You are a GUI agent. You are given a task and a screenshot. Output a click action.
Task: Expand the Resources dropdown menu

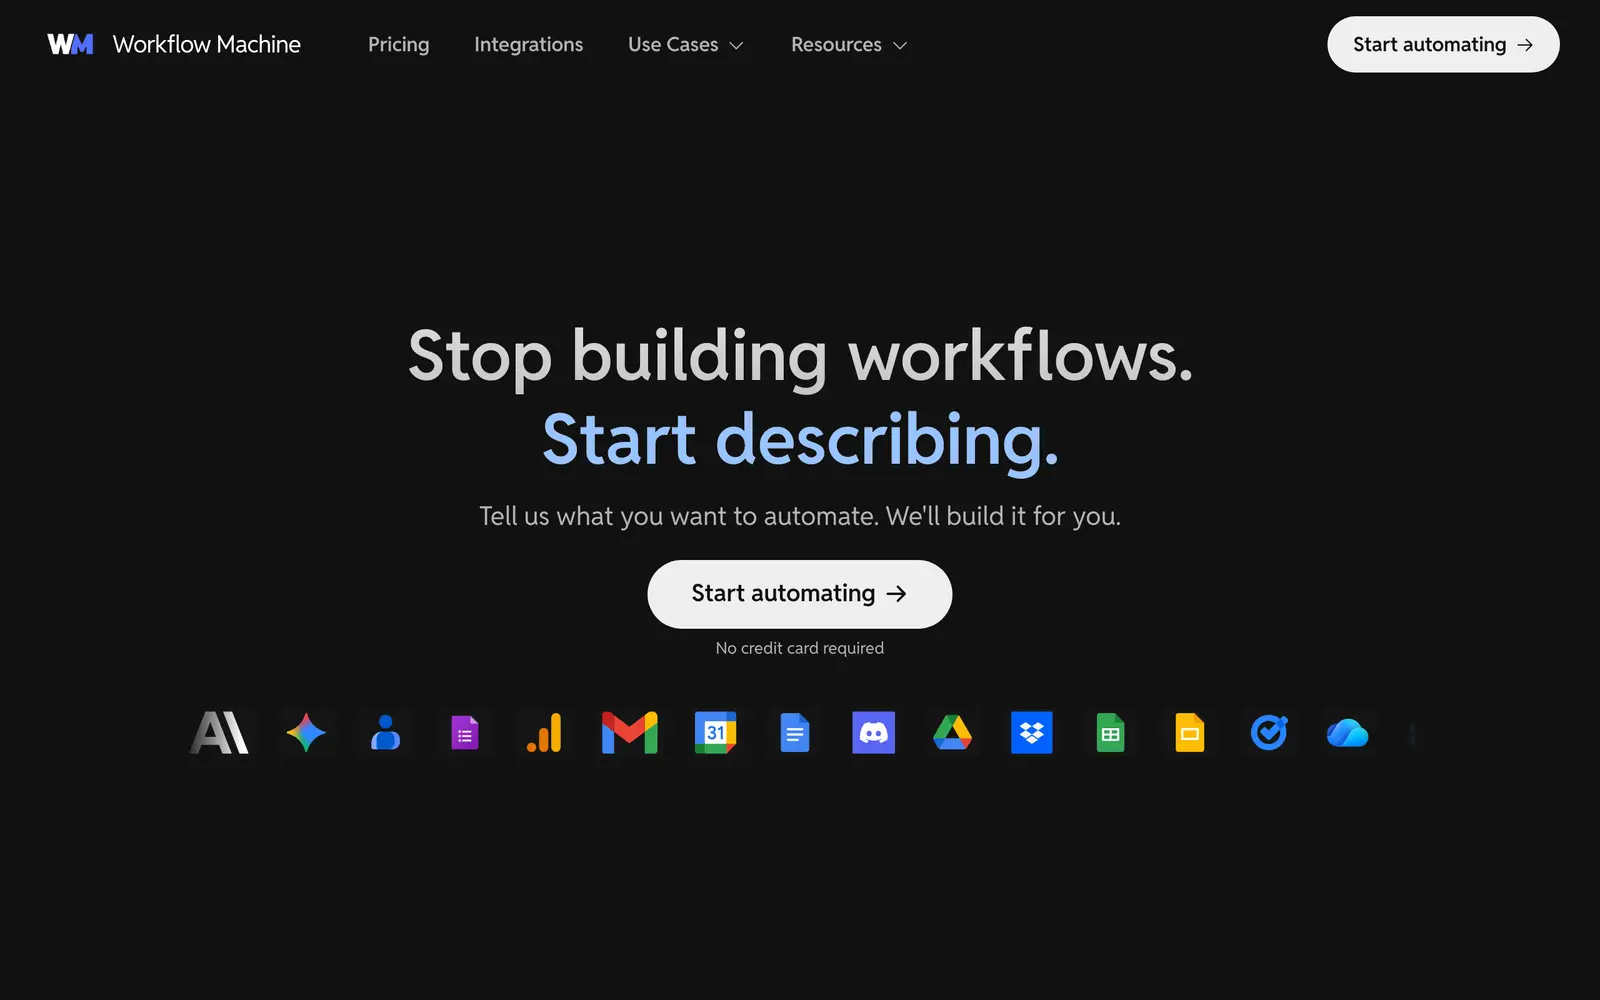coord(849,45)
